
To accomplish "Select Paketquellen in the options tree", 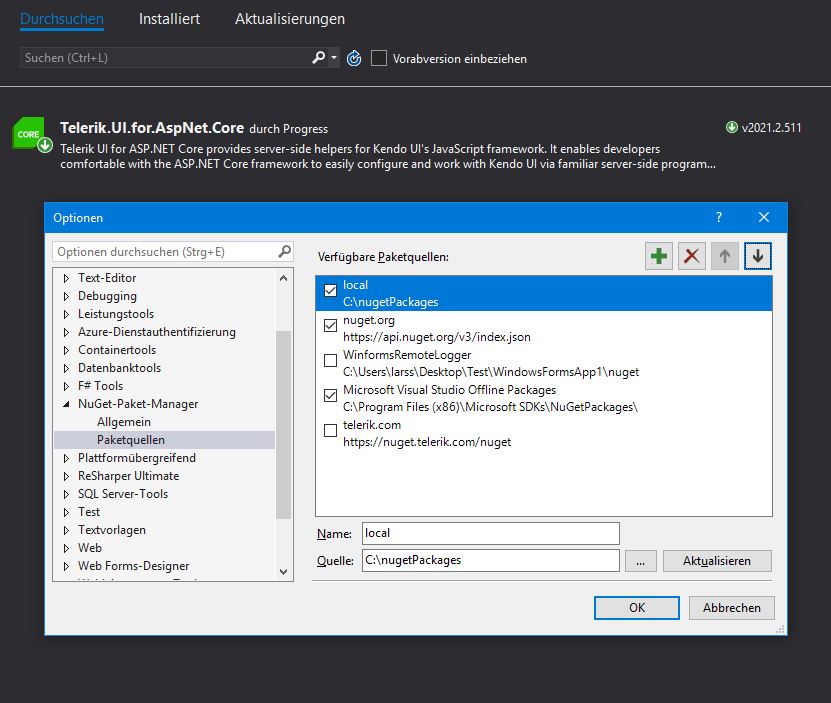I will pos(131,440).
